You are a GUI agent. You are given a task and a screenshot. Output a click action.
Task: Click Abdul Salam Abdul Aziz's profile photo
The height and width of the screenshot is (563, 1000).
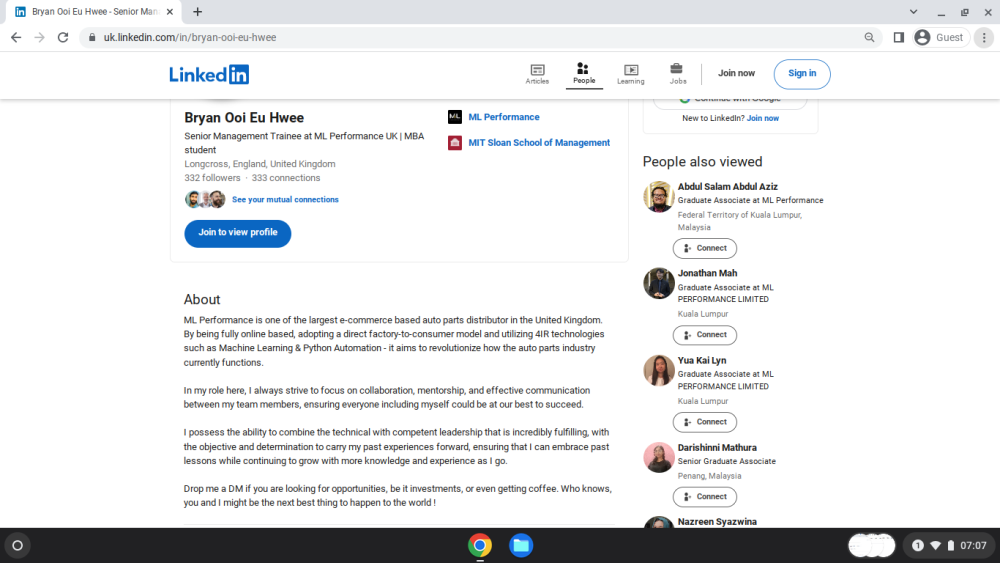(659, 196)
